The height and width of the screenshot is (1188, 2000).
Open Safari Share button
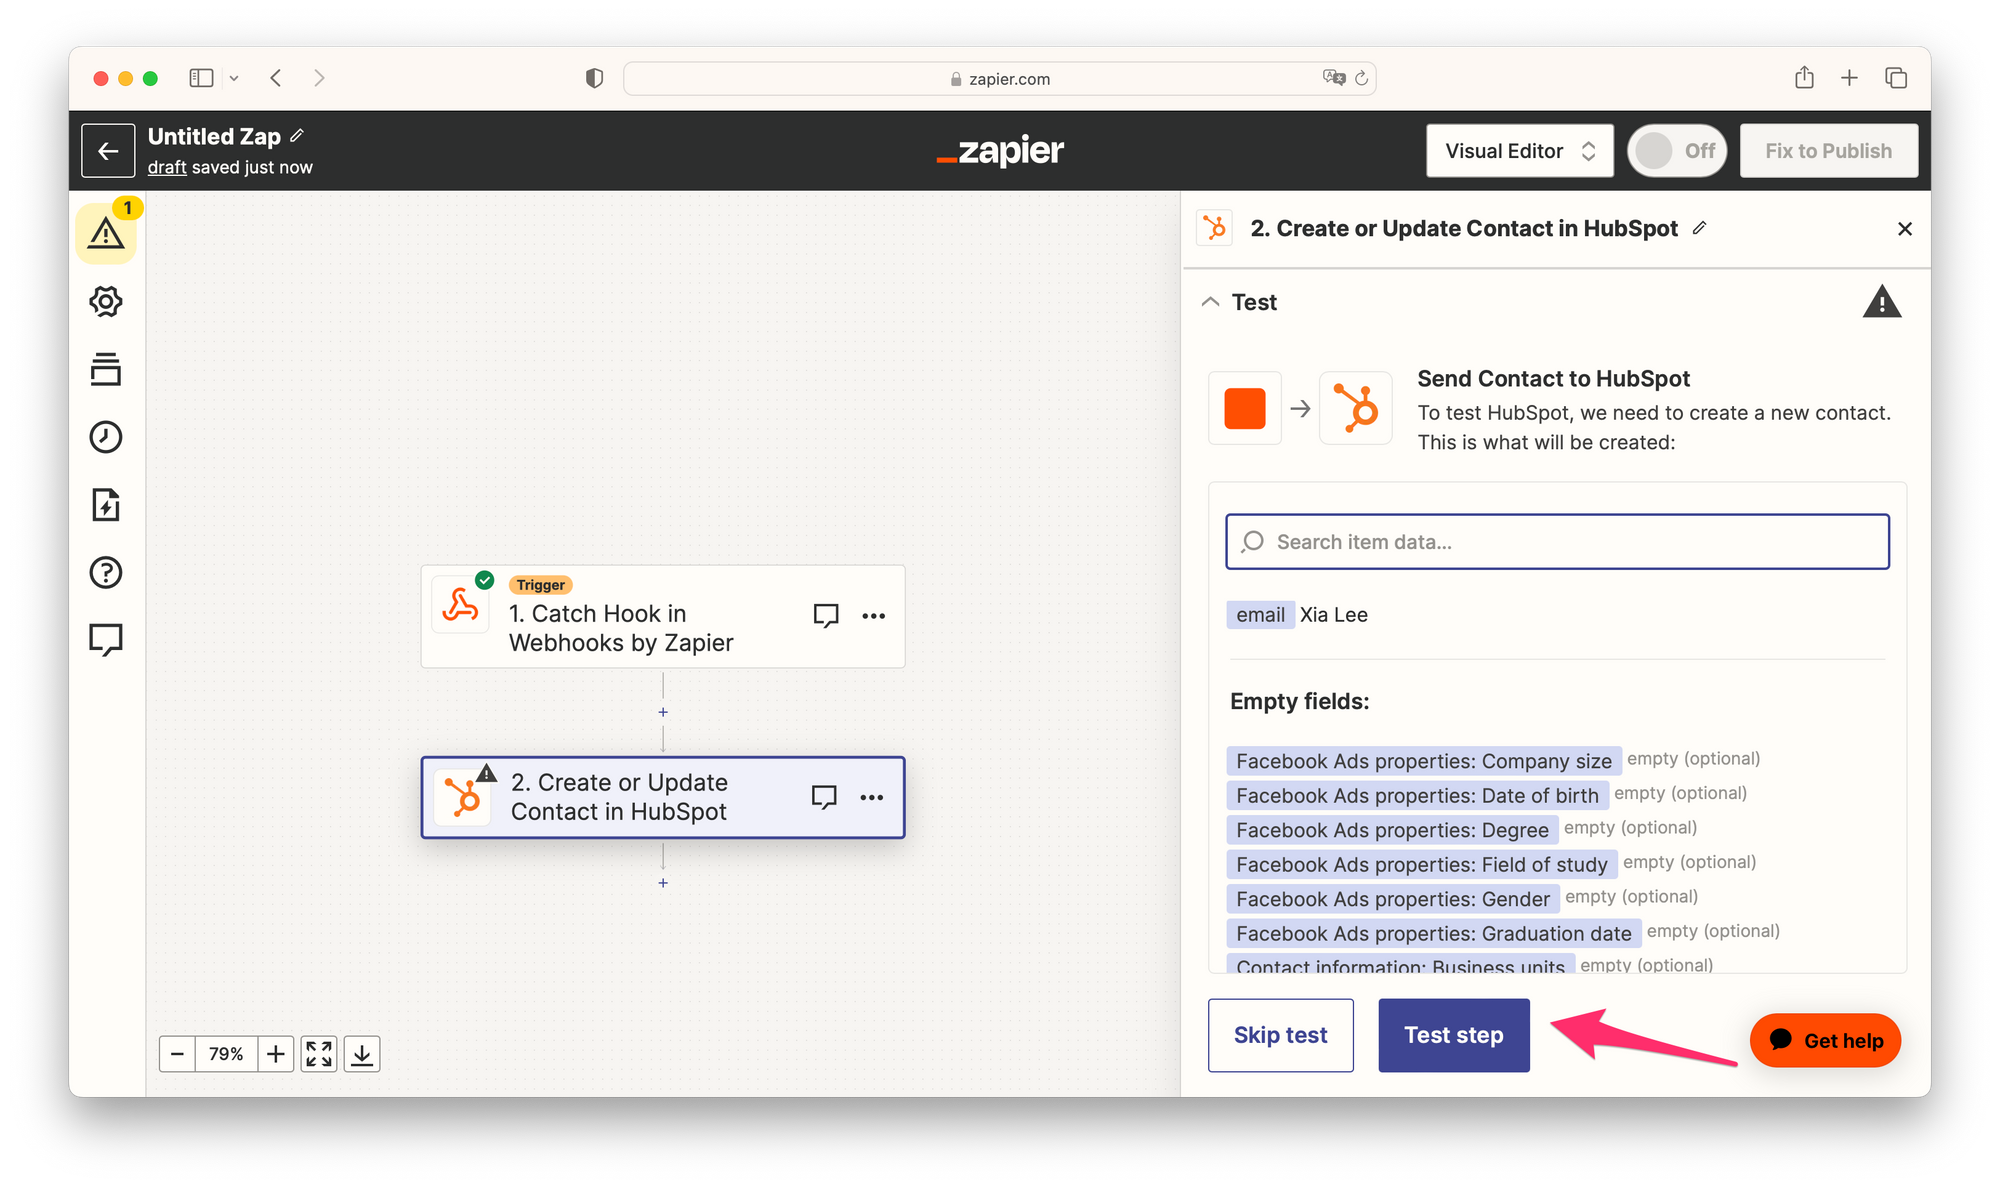pyautogui.click(x=1804, y=78)
